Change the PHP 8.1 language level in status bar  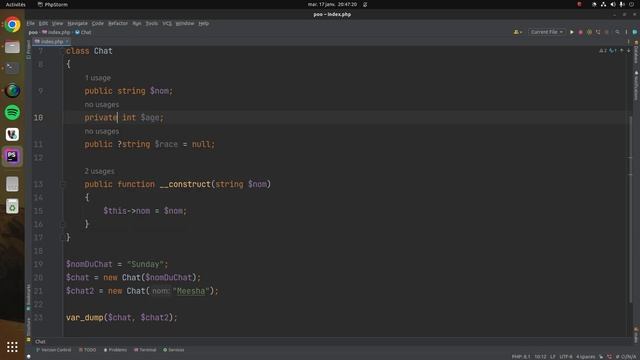[521, 356]
